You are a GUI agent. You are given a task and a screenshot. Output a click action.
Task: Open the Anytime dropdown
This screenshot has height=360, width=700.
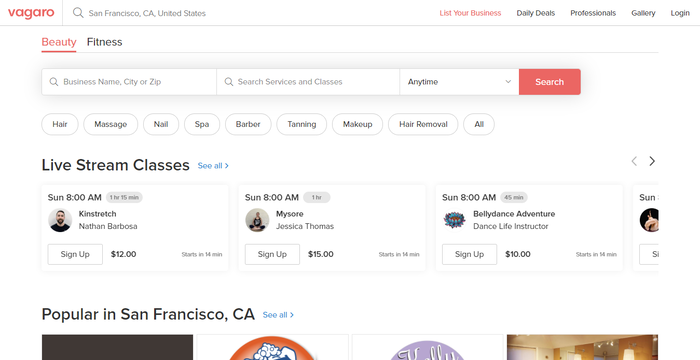pos(459,82)
